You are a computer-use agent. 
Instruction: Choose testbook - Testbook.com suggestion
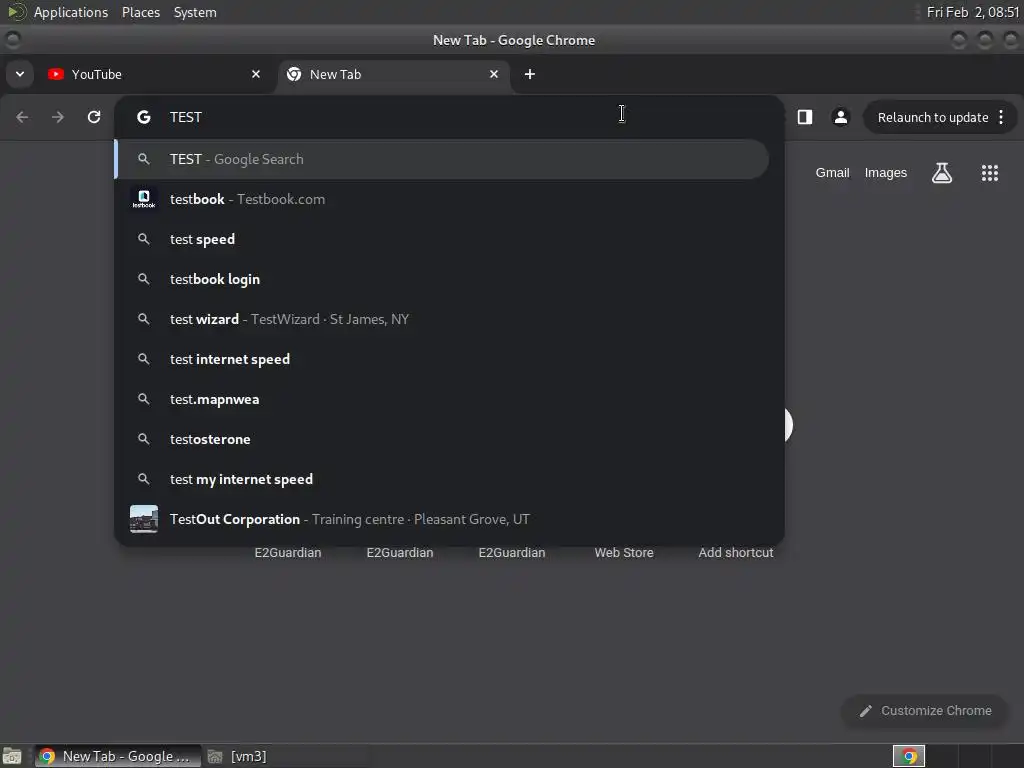click(x=442, y=199)
